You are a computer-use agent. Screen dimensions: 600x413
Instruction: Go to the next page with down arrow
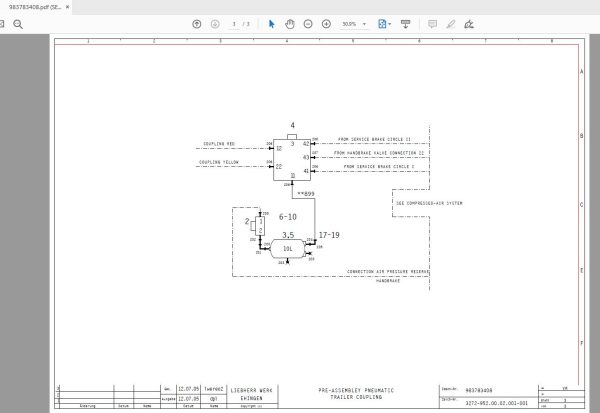pyautogui.click(x=215, y=24)
